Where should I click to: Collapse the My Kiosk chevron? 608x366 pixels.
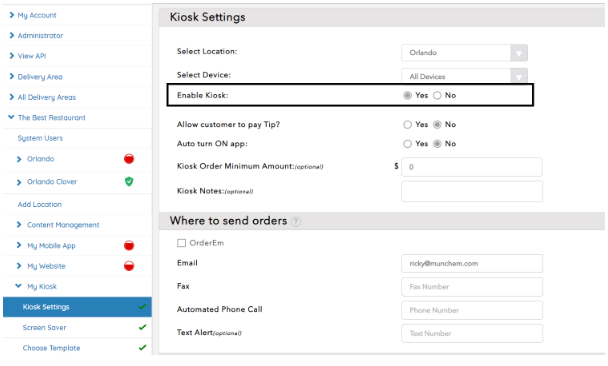click(x=18, y=286)
